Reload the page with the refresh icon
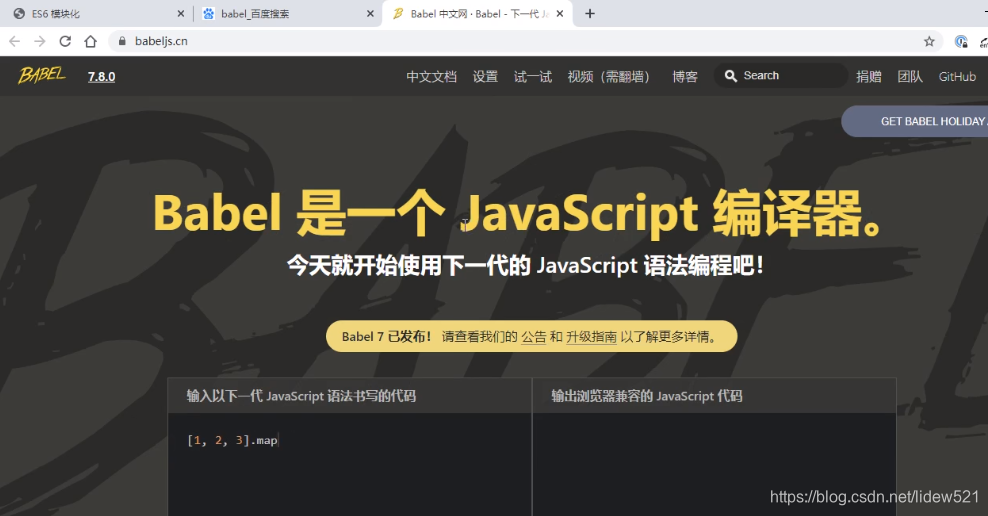 click(x=65, y=41)
